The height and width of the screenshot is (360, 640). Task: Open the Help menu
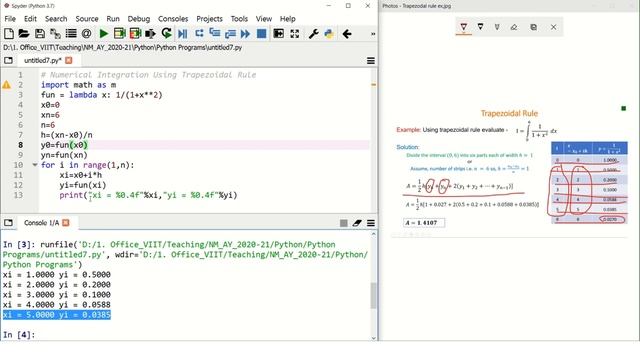287,19
